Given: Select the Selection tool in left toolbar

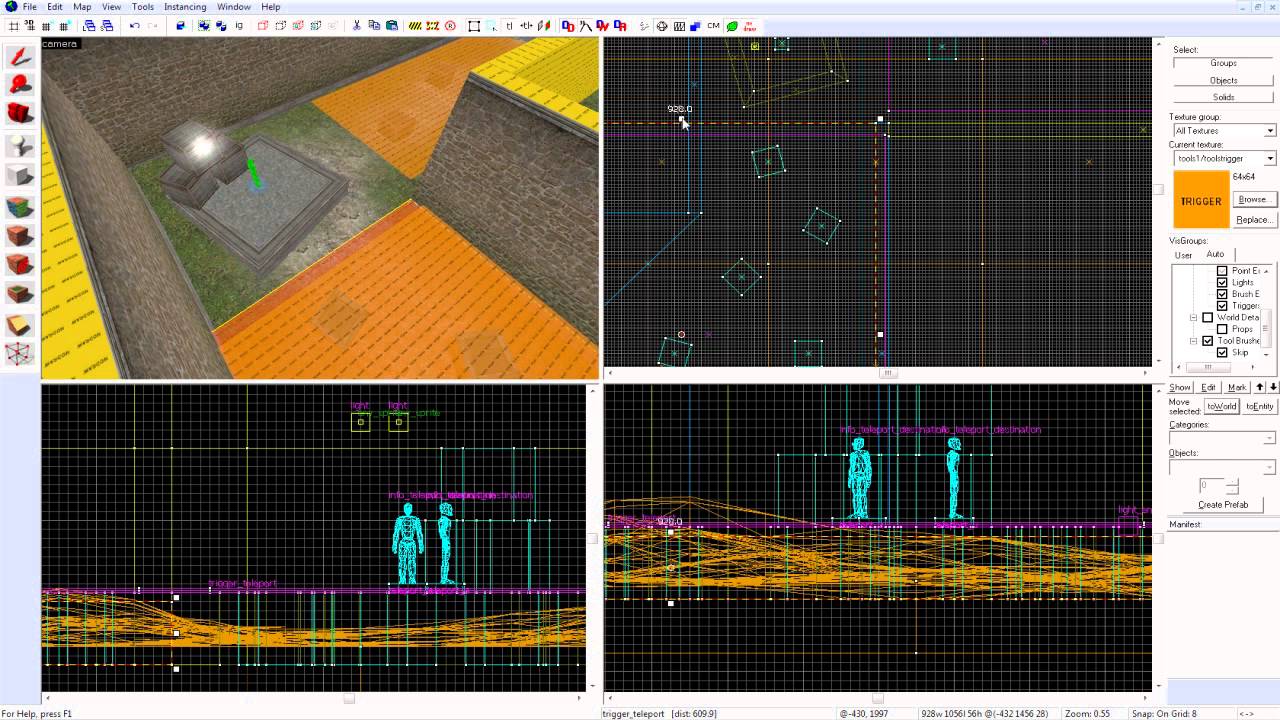Looking at the screenshot, I should [20, 56].
